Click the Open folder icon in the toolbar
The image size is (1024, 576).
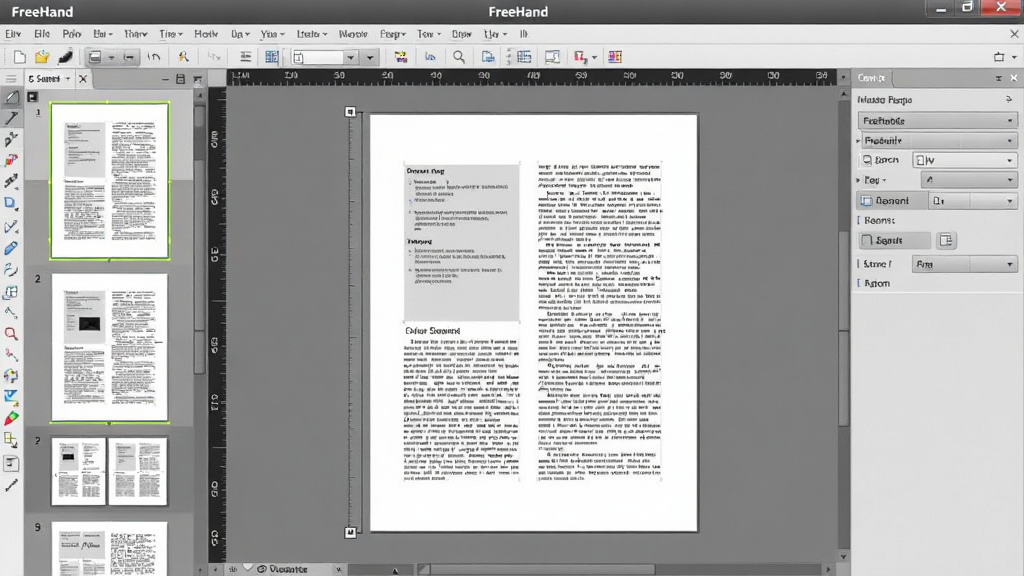click(42, 57)
